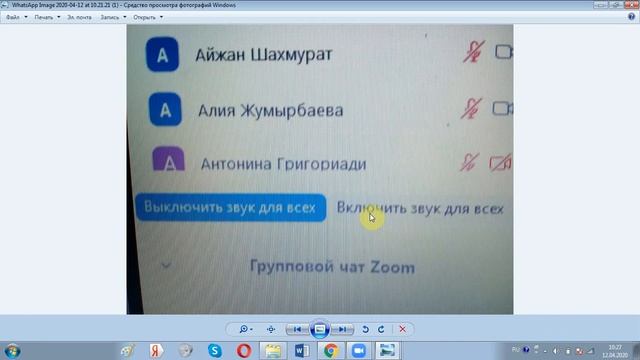Start the slideshow with the center button
Screen dimensions: 640x360
click(320, 329)
